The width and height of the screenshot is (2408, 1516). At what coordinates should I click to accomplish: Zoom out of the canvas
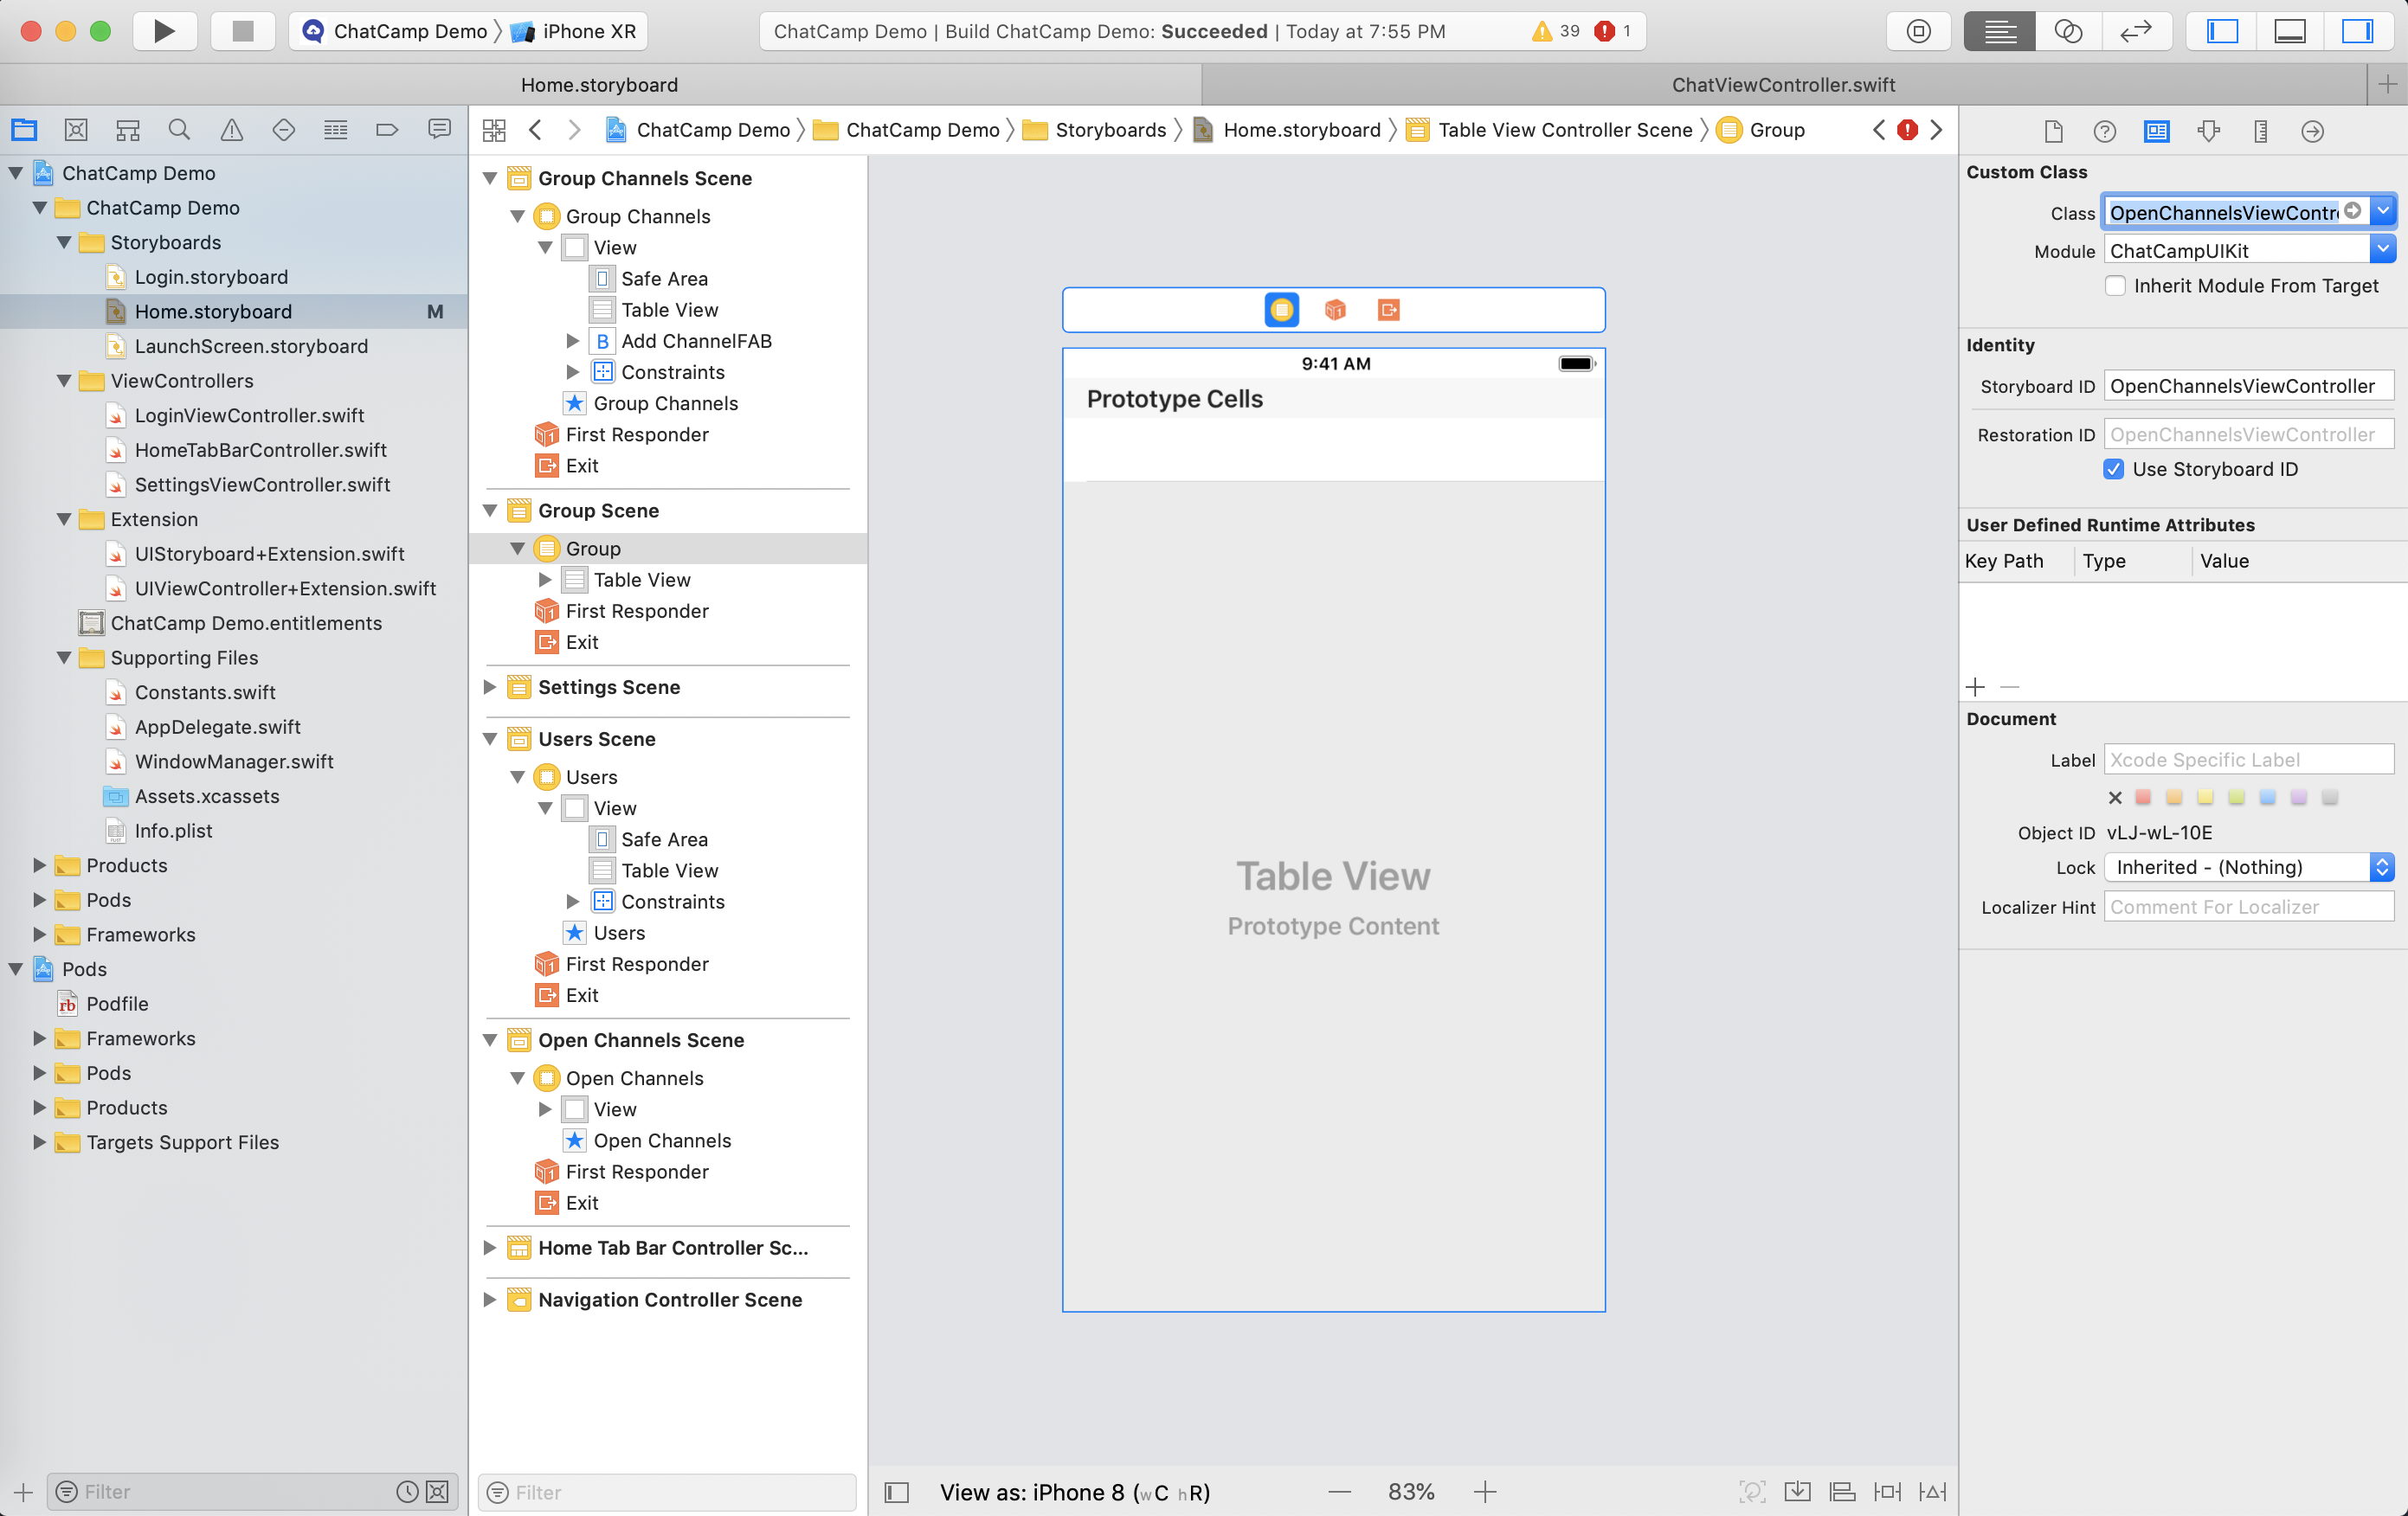tap(1340, 1492)
